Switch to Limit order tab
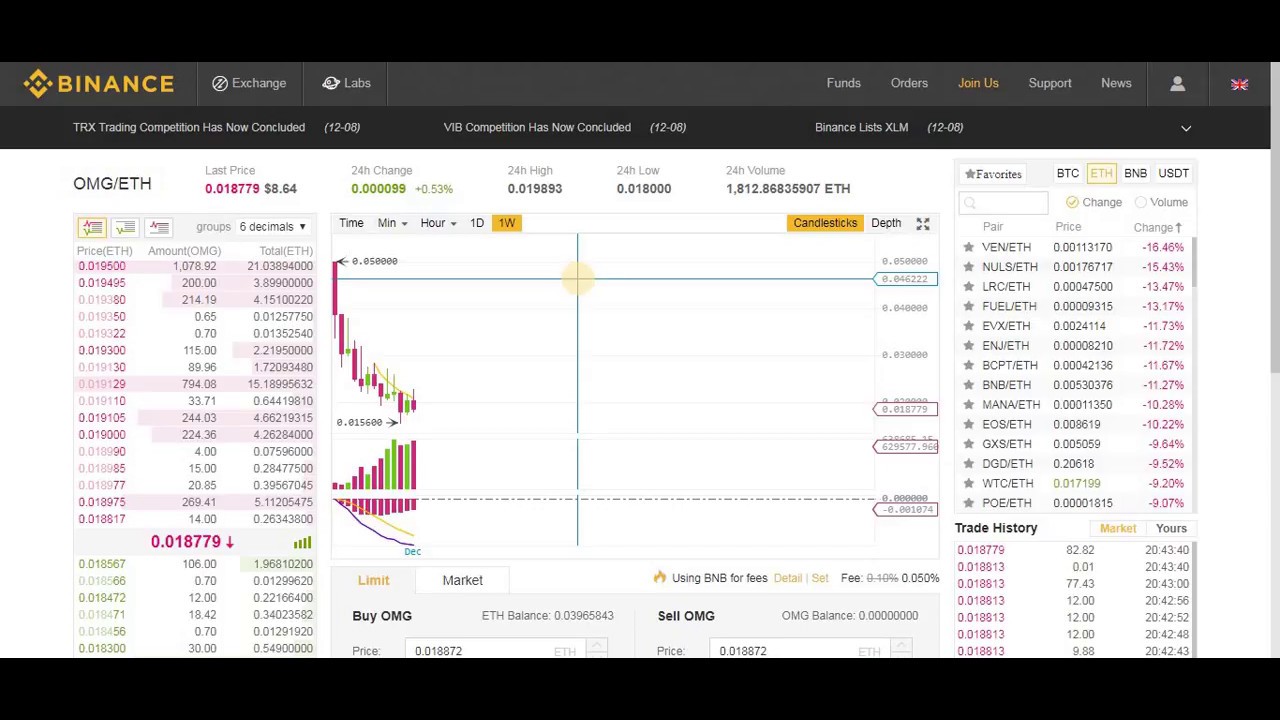Screen dimensions: 1280x720 [x=373, y=580]
